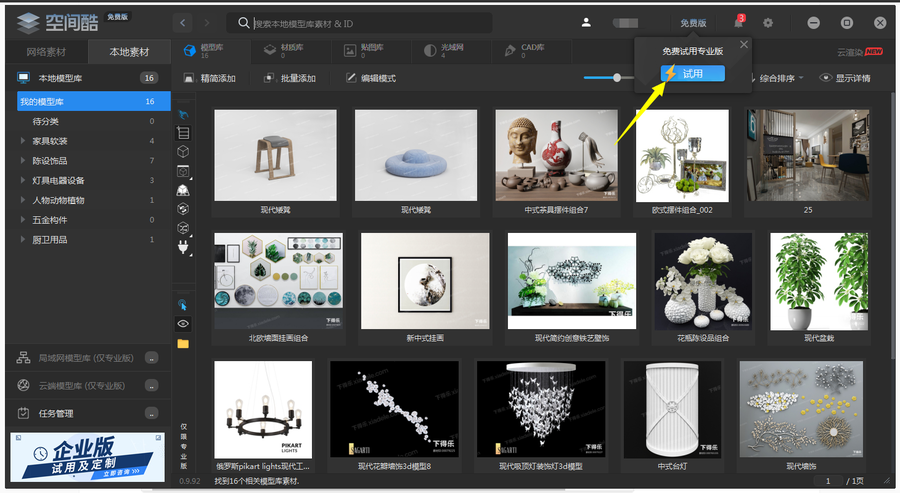The image size is (900, 493).
Task: Click the forward navigation arrow
Action: 207,23
